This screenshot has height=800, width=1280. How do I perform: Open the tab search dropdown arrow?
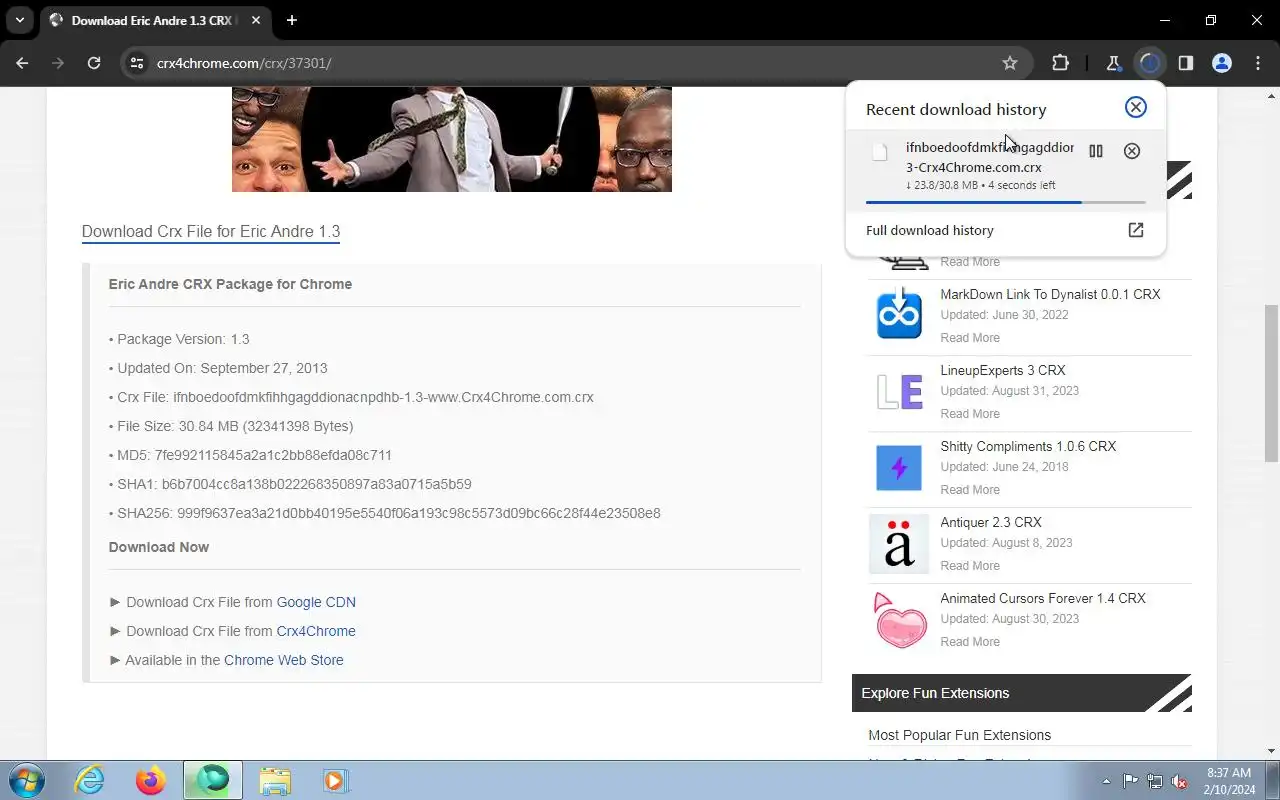[20, 20]
